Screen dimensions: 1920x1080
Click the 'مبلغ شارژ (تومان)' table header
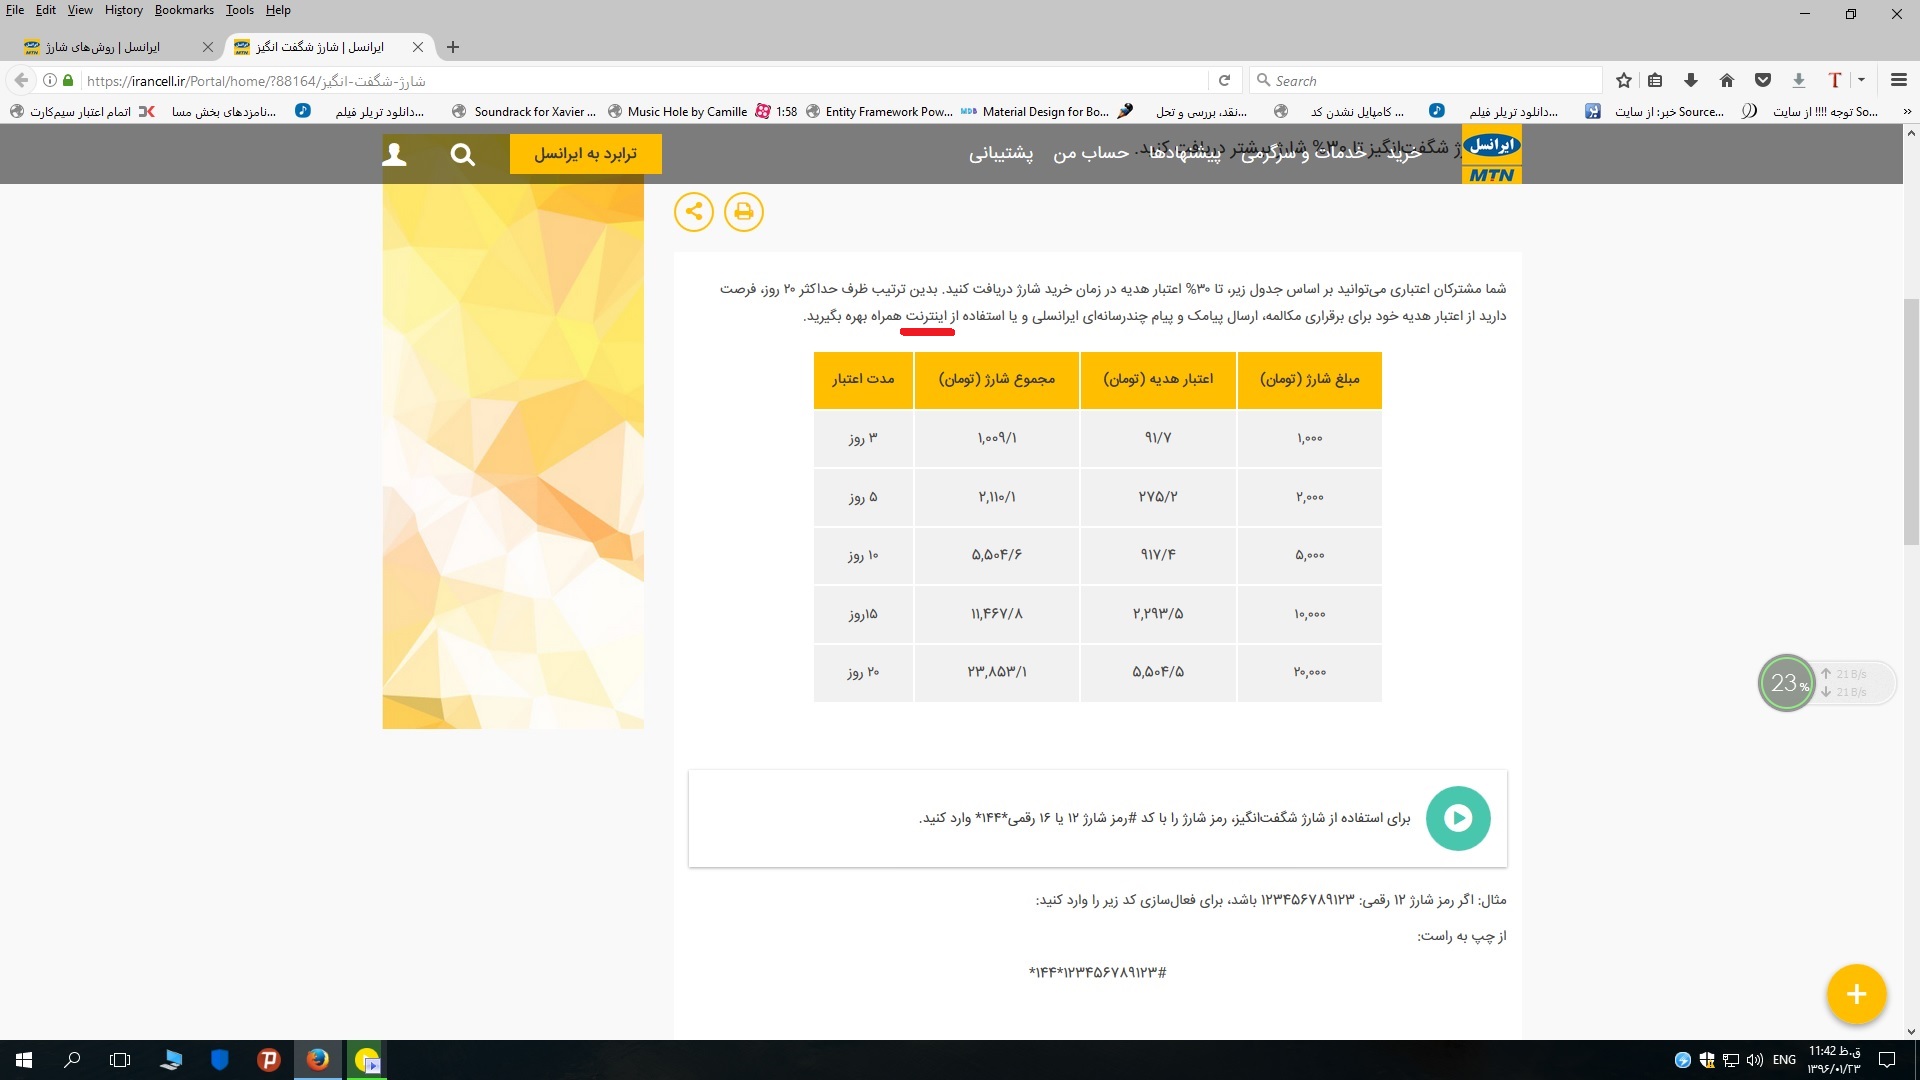pyautogui.click(x=1309, y=380)
